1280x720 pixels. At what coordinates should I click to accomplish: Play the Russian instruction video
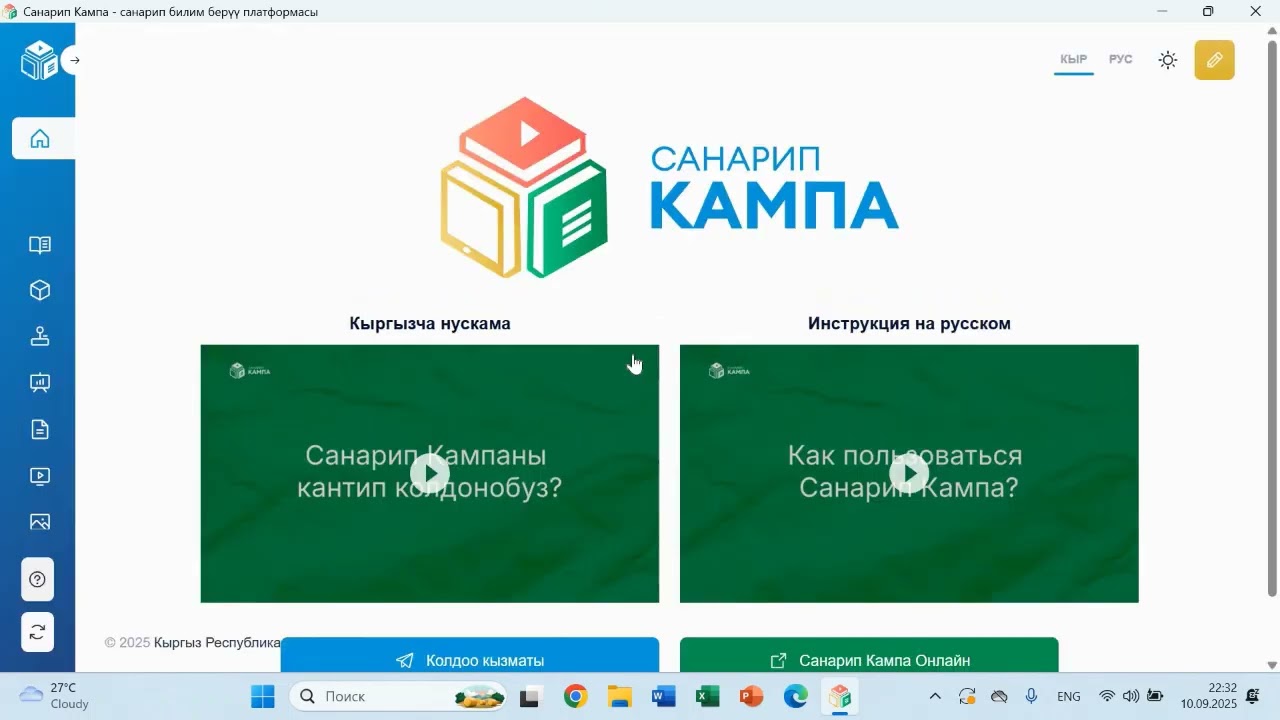click(x=909, y=474)
